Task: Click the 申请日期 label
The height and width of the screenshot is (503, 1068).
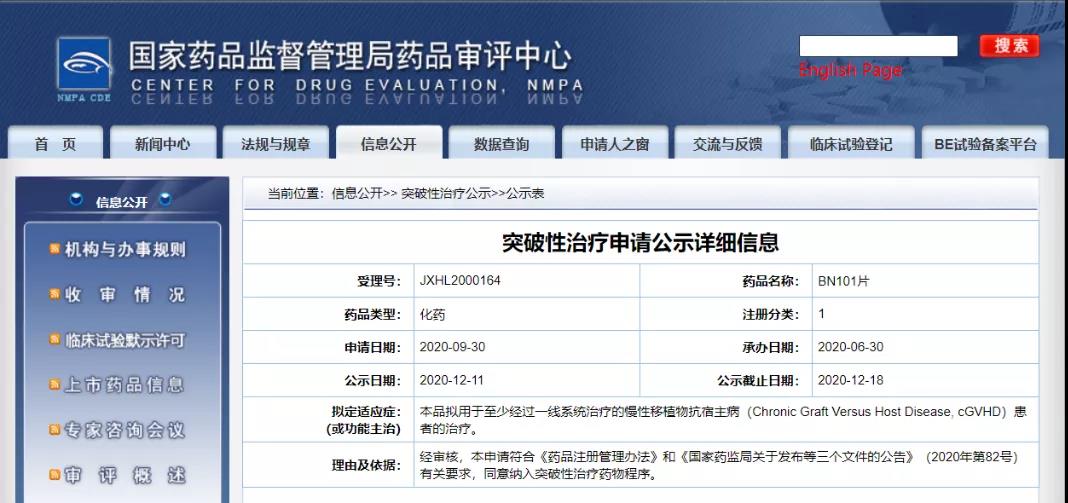Action: pos(372,348)
